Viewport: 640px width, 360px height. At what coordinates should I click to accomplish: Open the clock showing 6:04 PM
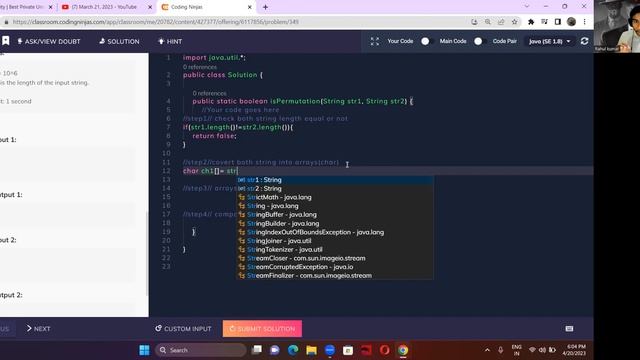[574, 350]
